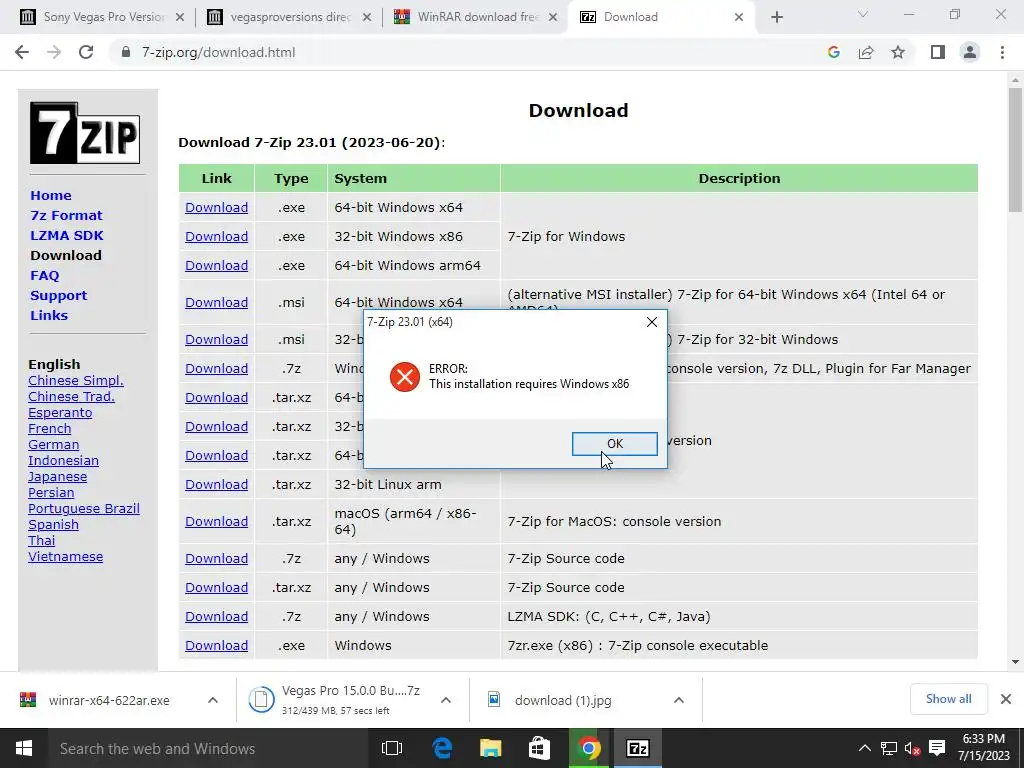Open the Action Center notifications icon
Image resolution: width=1024 pixels, height=768 pixels.
coord(937,748)
